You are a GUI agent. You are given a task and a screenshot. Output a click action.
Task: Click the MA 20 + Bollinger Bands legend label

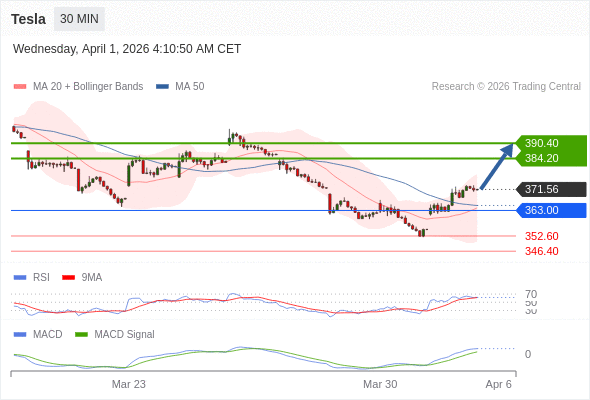pyautogui.click(x=88, y=87)
